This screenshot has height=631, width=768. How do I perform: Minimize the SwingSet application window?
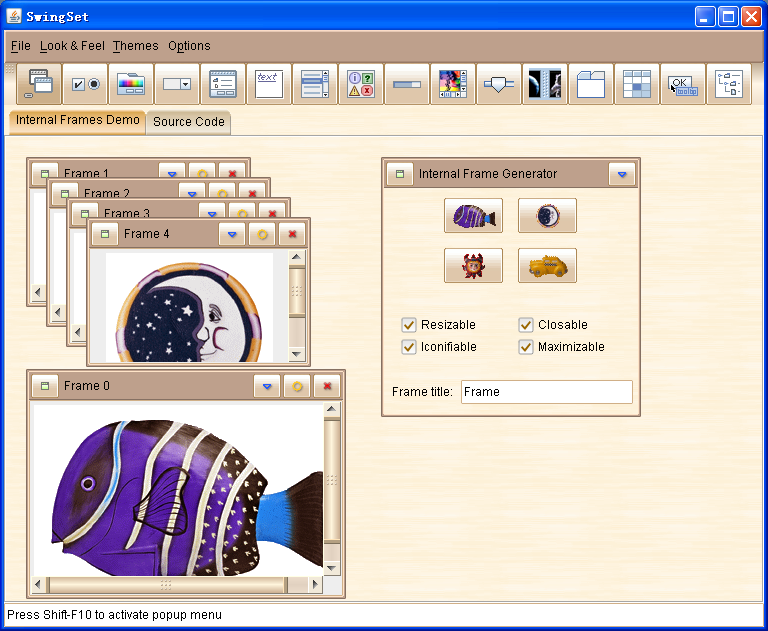click(705, 17)
